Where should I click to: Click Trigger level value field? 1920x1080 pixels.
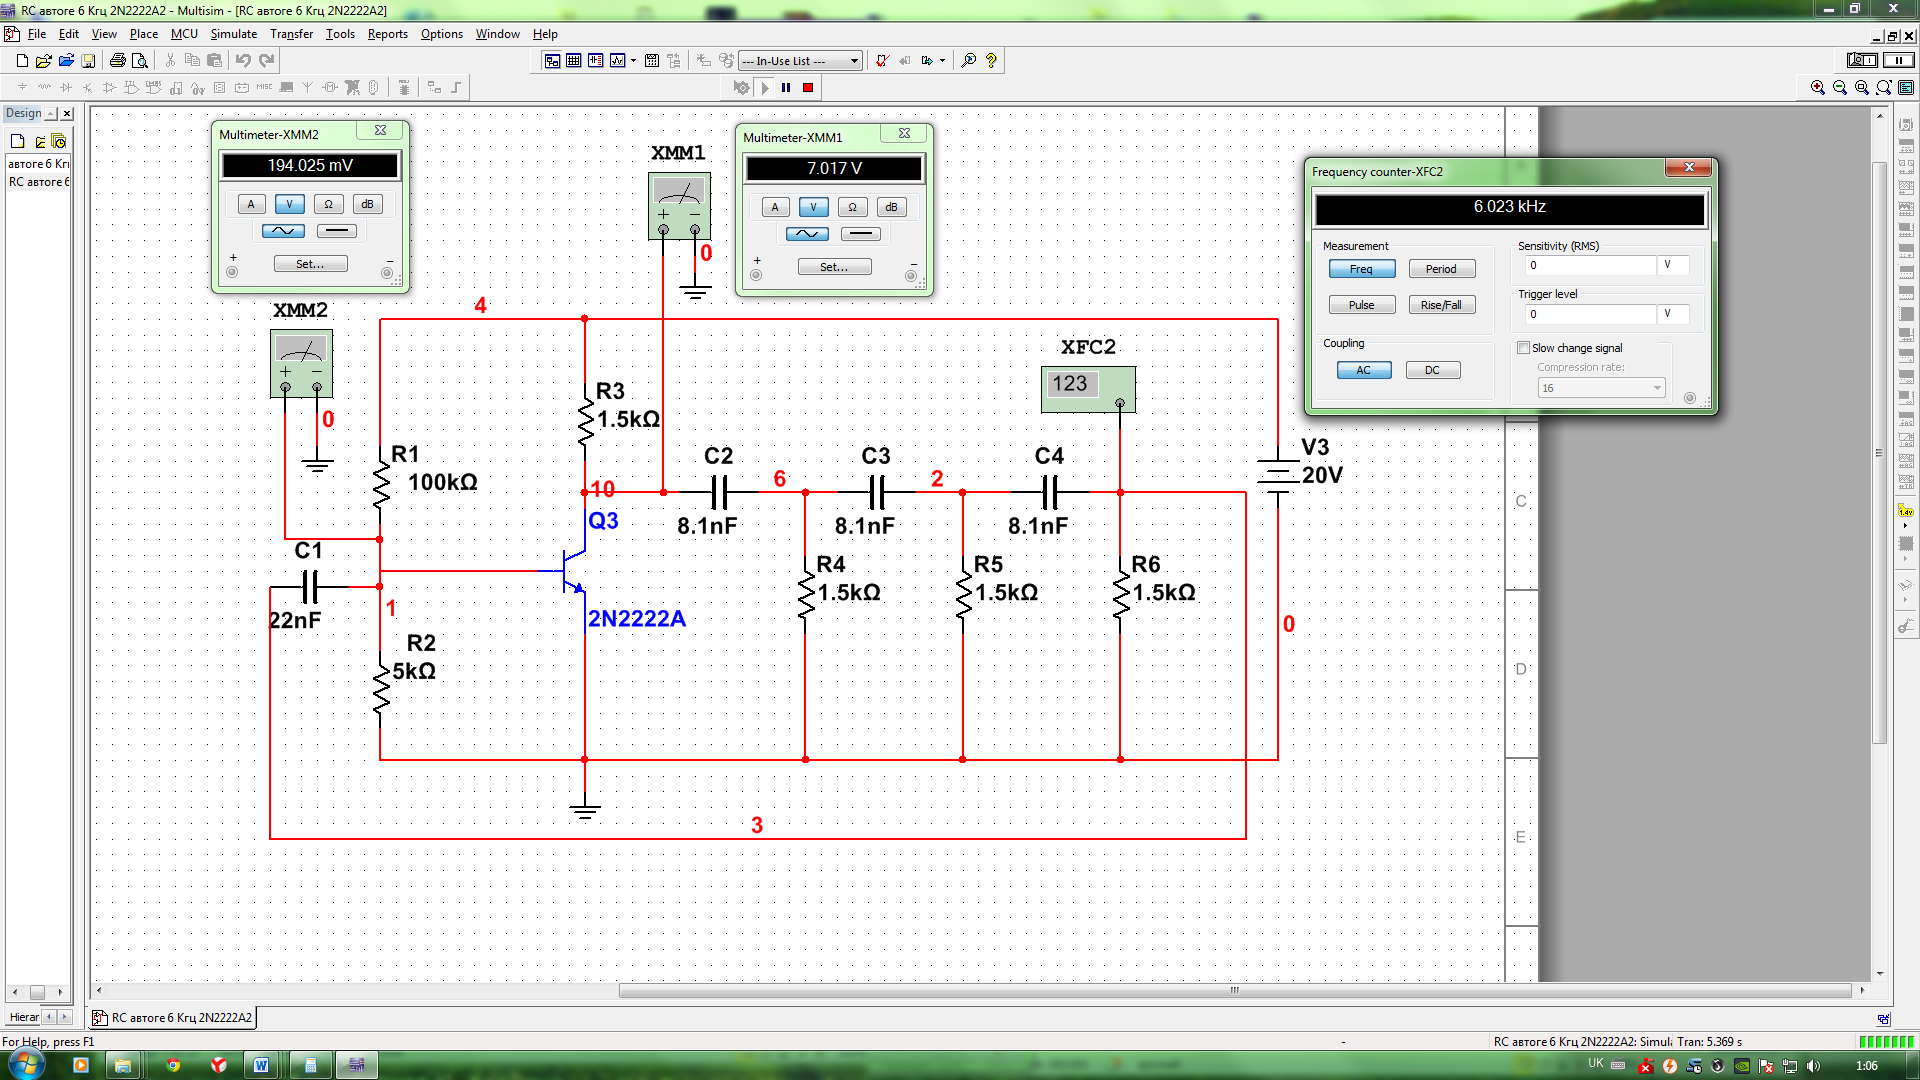[x=1590, y=314]
